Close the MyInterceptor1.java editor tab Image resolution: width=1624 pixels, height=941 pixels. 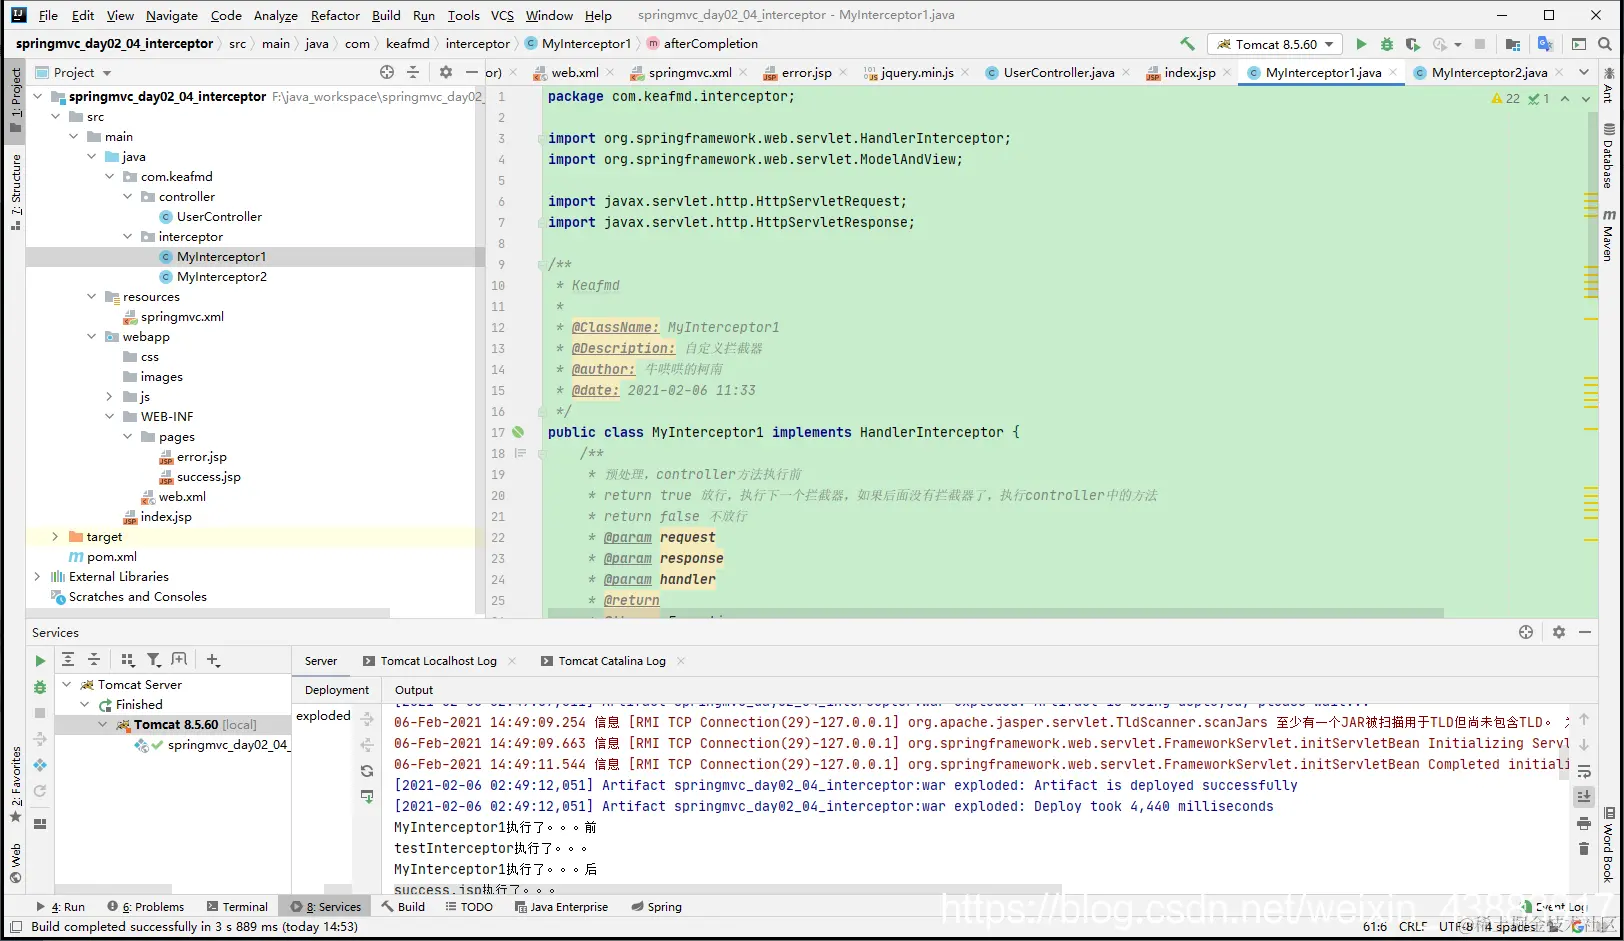[x=1393, y=72]
